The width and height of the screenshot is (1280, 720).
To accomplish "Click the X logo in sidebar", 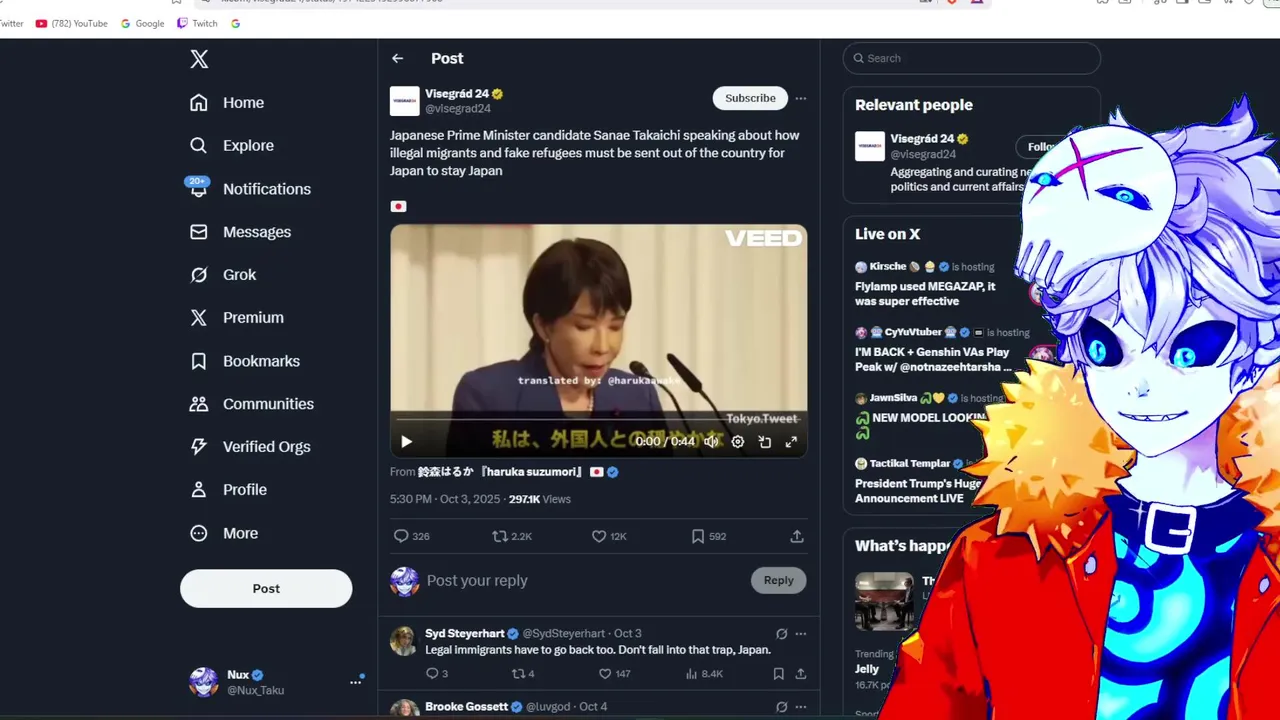I will [x=199, y=59].
